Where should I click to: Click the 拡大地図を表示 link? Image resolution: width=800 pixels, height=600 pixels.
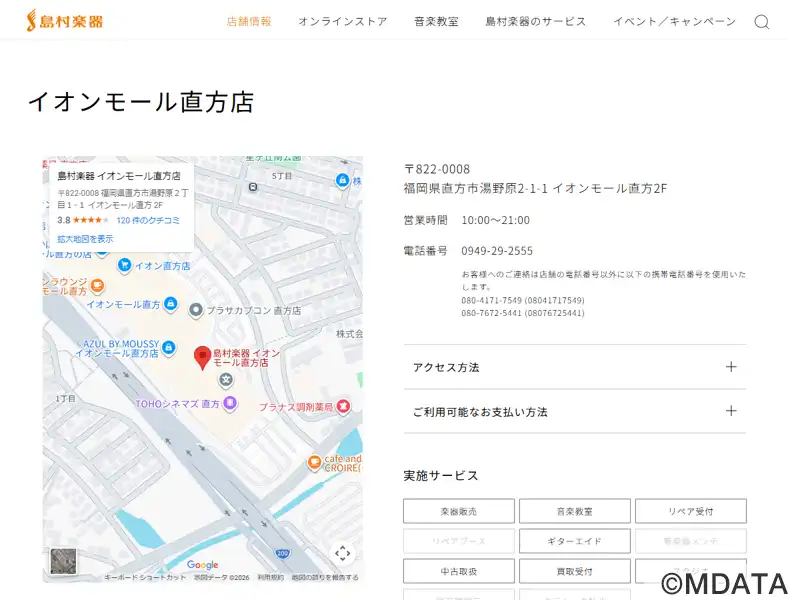(85, 239)
